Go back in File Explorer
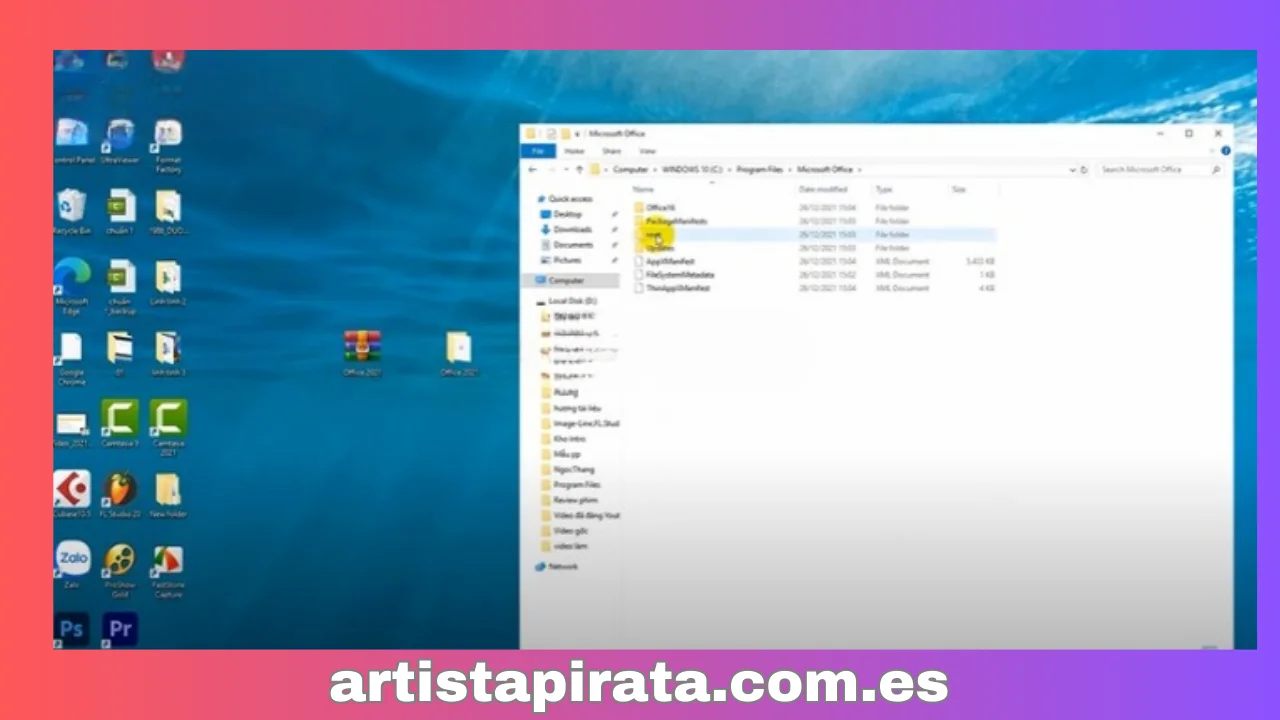The image size is (1280, 720). tap(533, 170)
